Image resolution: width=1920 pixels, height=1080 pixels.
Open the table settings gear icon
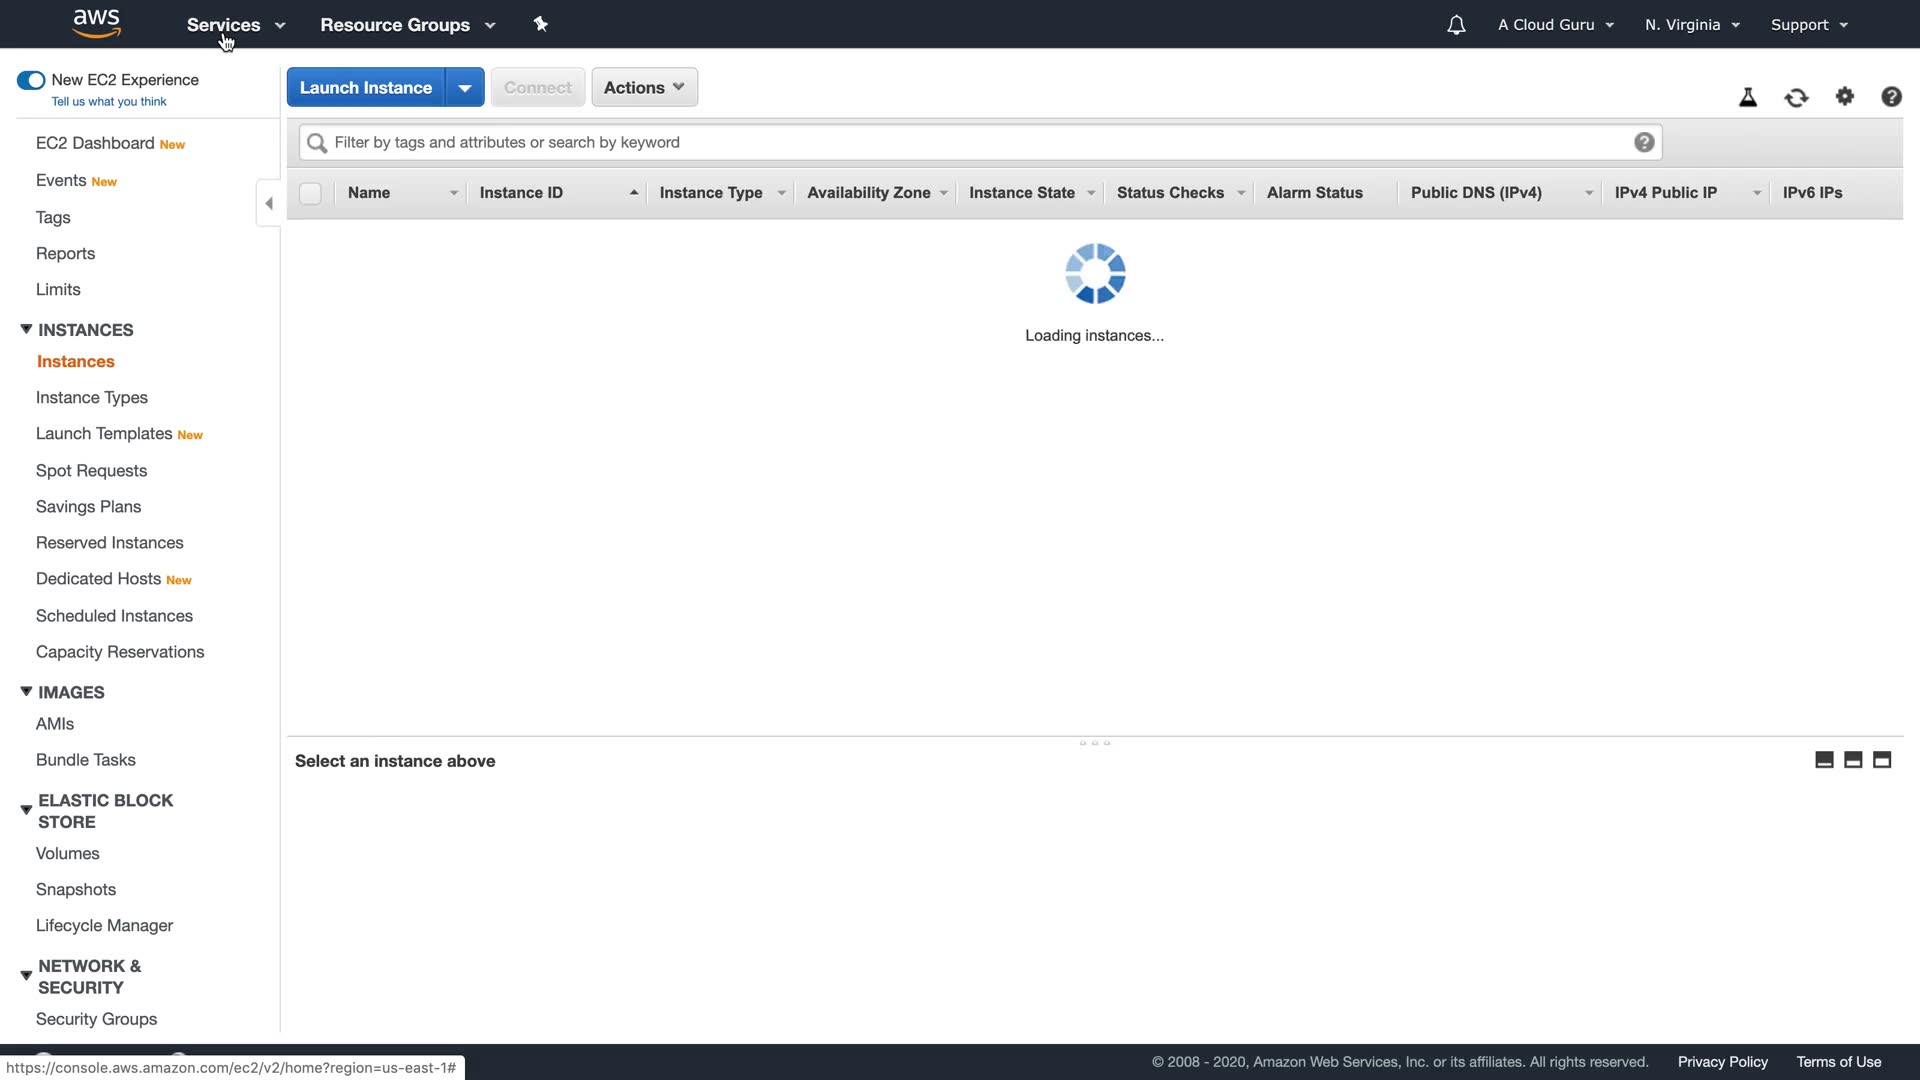point(1845,96)
